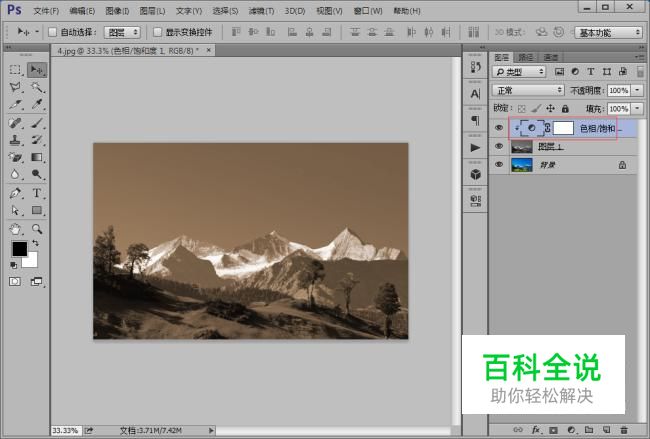
Task: Select the Eraser tool
Action: coord(15,157)
